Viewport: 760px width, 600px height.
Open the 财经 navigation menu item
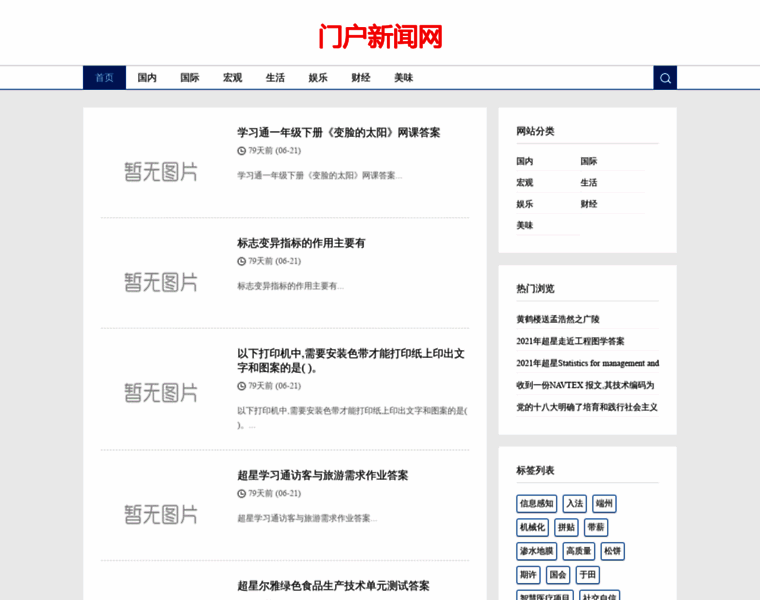pos(361,78)
